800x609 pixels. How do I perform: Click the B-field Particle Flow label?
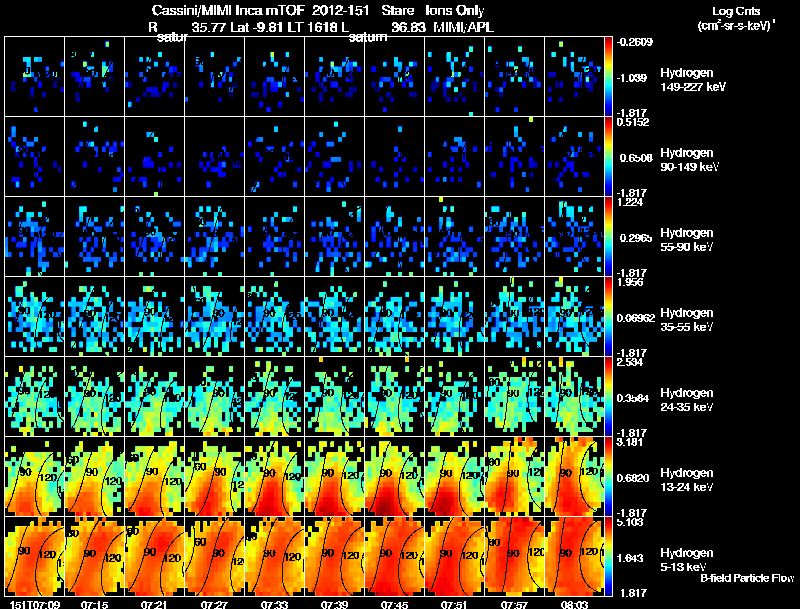tap(747, 578)
